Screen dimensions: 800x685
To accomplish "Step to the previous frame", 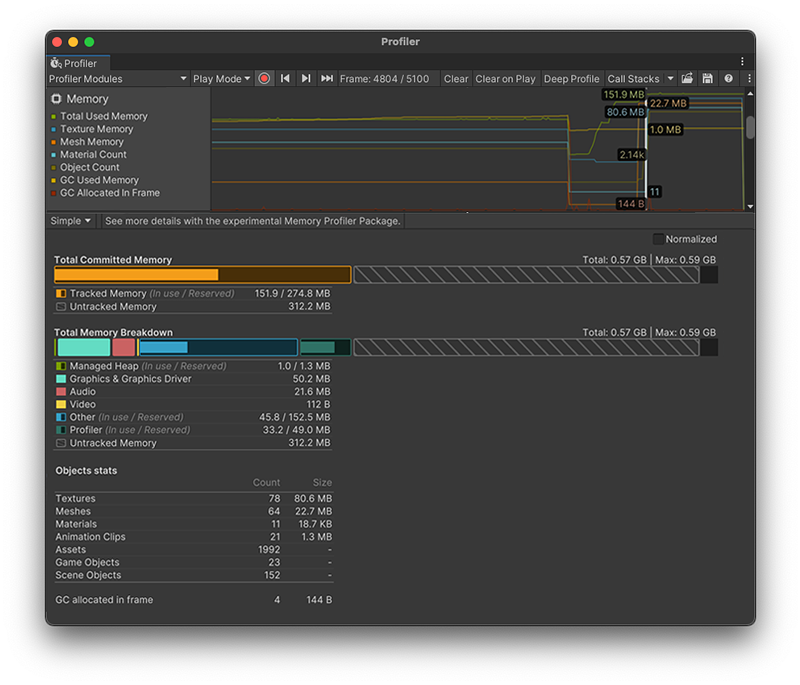I will (285, 78).
